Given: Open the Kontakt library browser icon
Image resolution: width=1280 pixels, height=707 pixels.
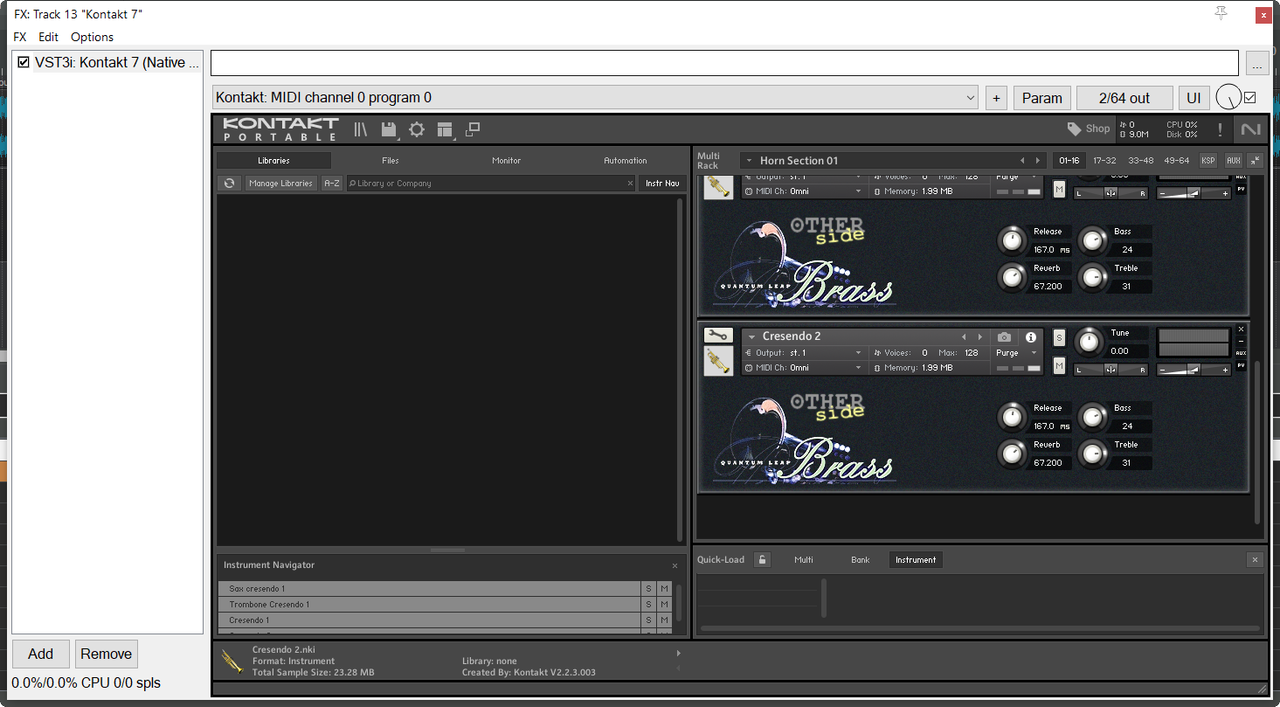Looking at the screenshot, I should pos(361,129).
